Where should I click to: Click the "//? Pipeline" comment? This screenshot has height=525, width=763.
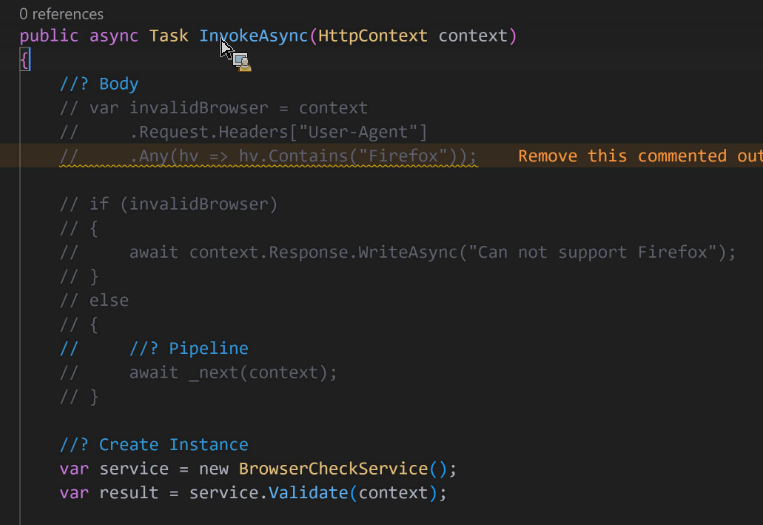189,348
